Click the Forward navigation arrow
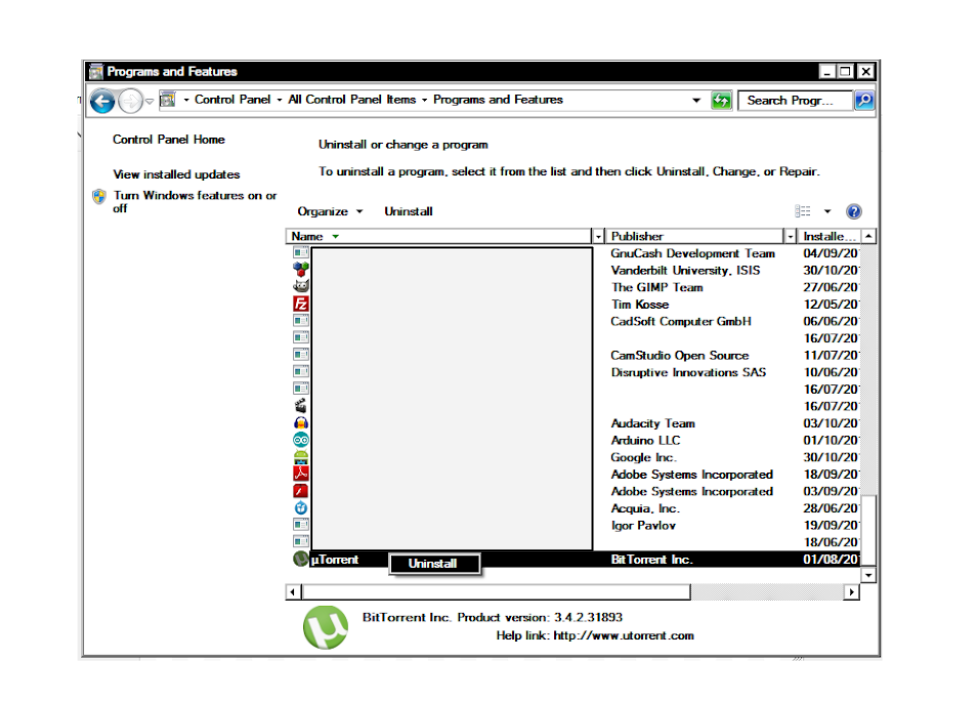Screen dimensions: 960x720 tap(130, 101)
